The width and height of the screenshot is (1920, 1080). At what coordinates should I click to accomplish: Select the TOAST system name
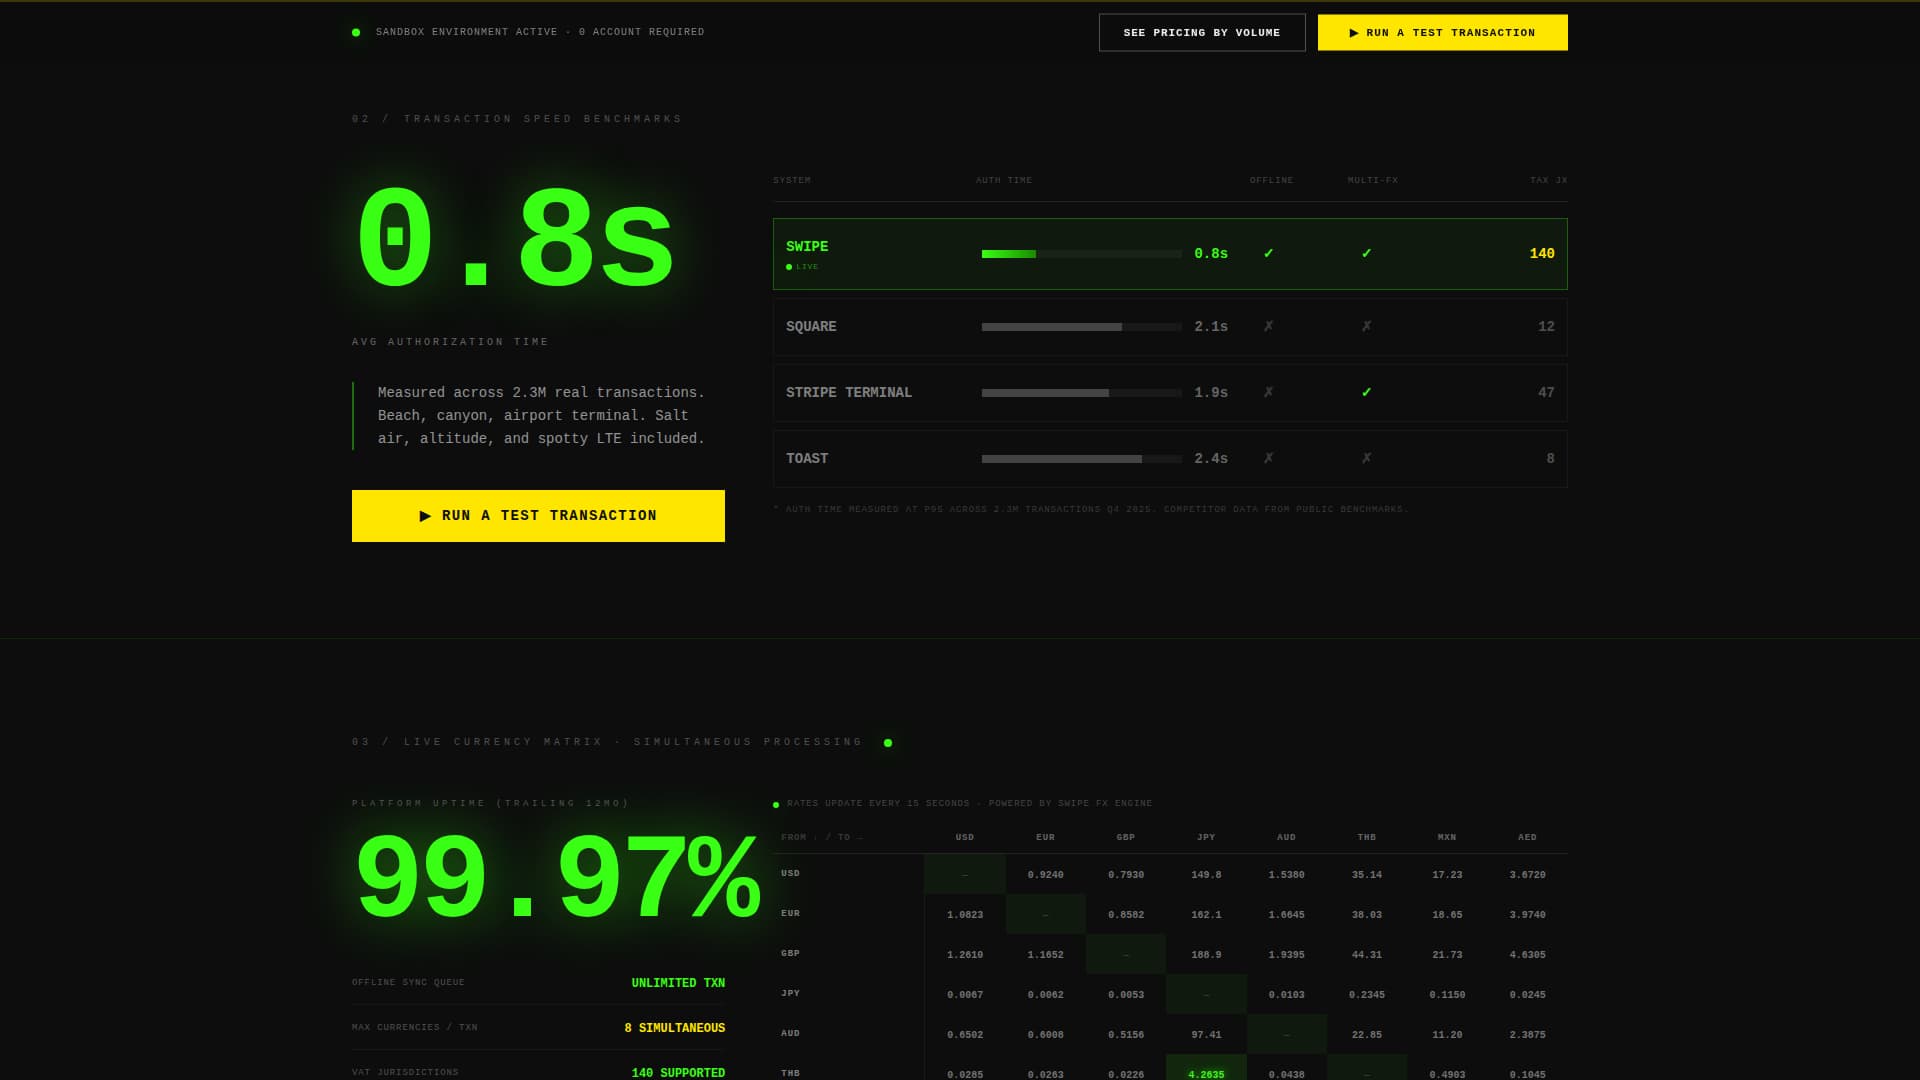[807, 459]
